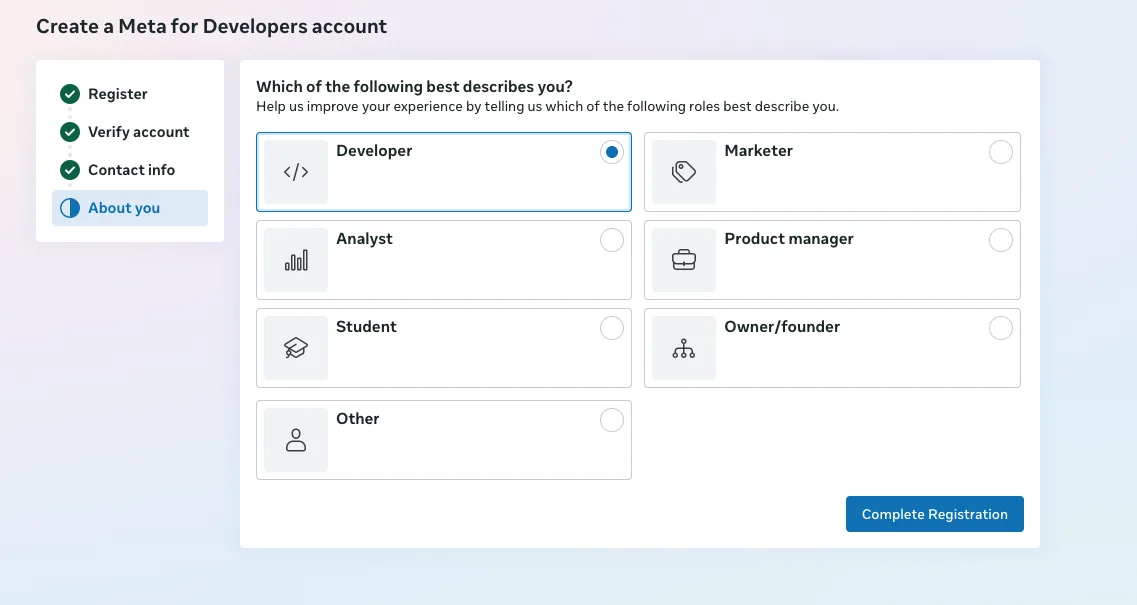Click the Analyst label text
The height and width of the screenshot is (605, 1137).
(364, 239)
